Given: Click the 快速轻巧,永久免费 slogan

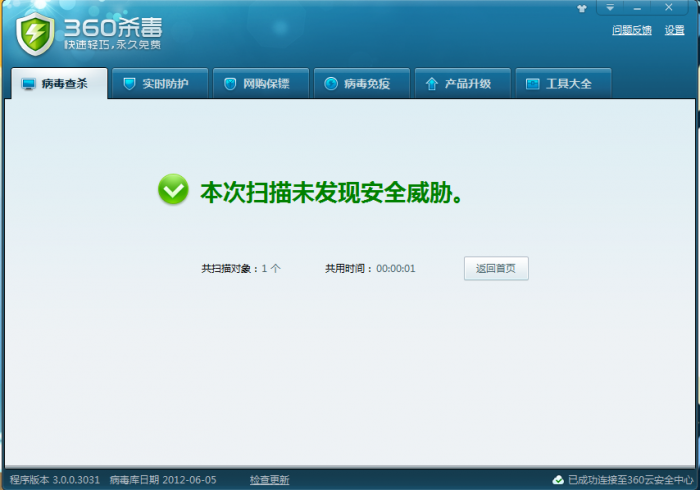Looking at the screenshot, I should point(112,45).
